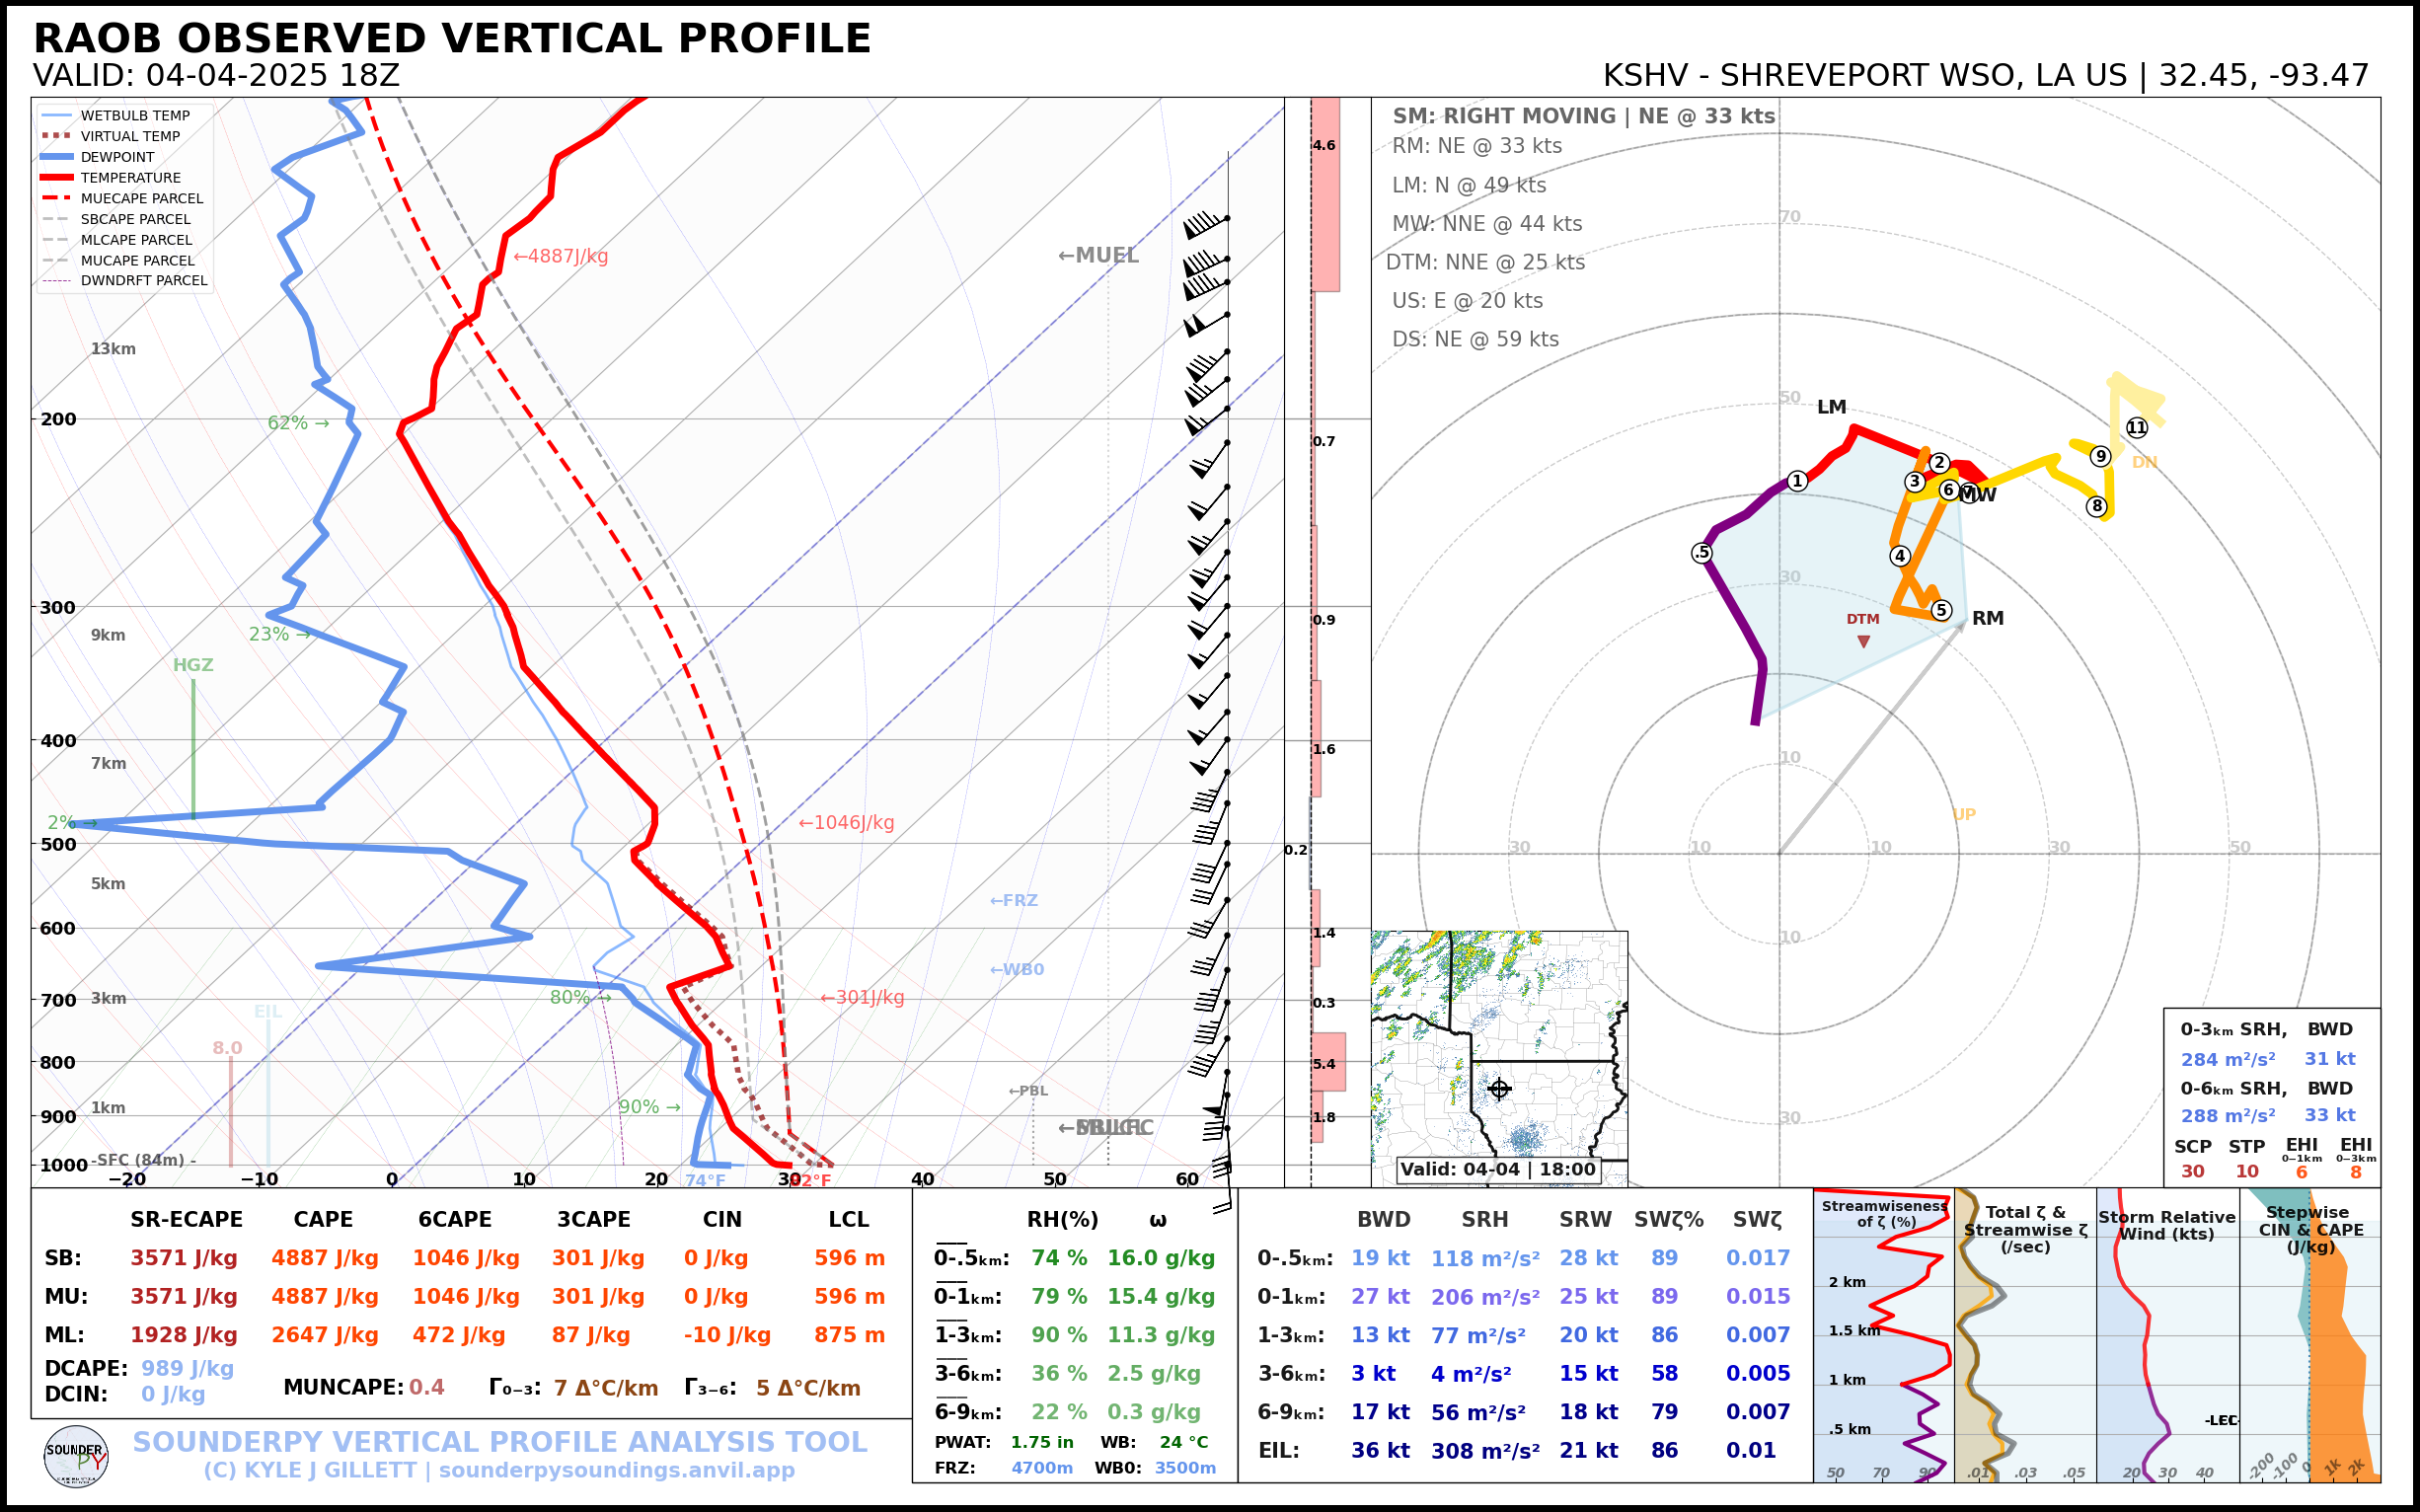2420x1512 pixels.
Task: Click the Valid: 04-04 | 18:00 label
Action: pos(1497,1169)
